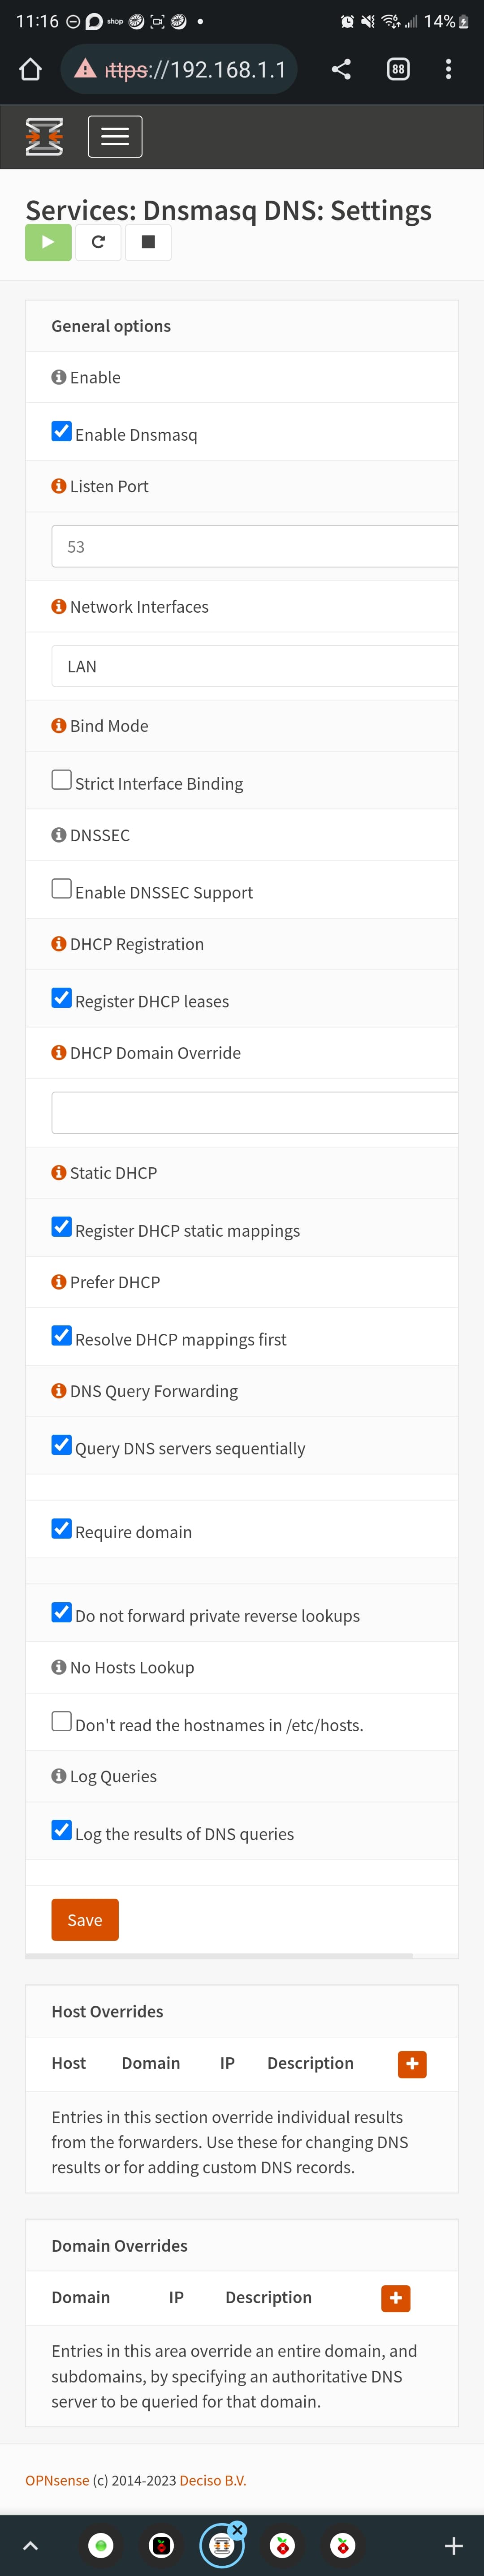
Task: Tap the browser share icon
Action: tap(341, 69)
